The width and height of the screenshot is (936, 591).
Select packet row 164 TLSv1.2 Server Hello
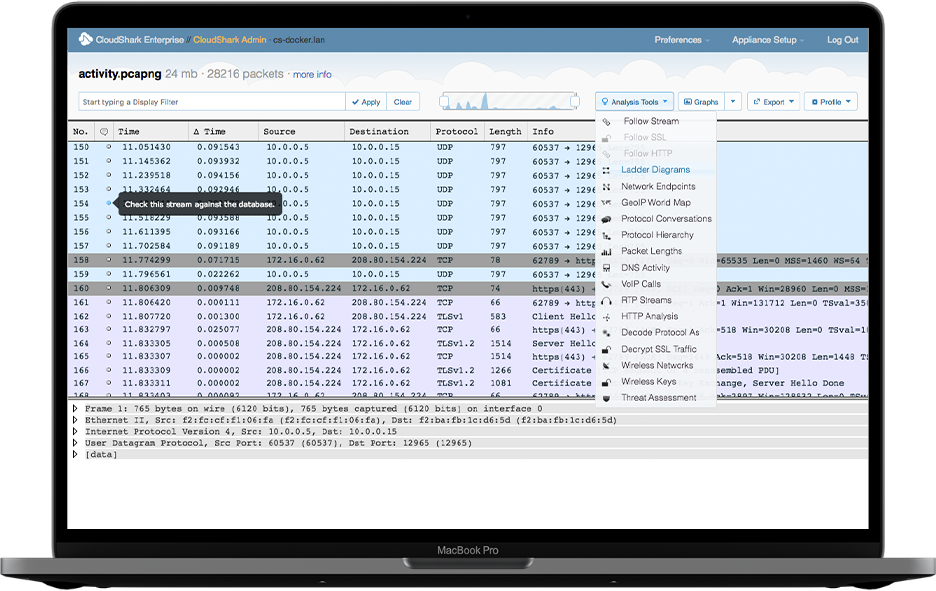[468, 343]
